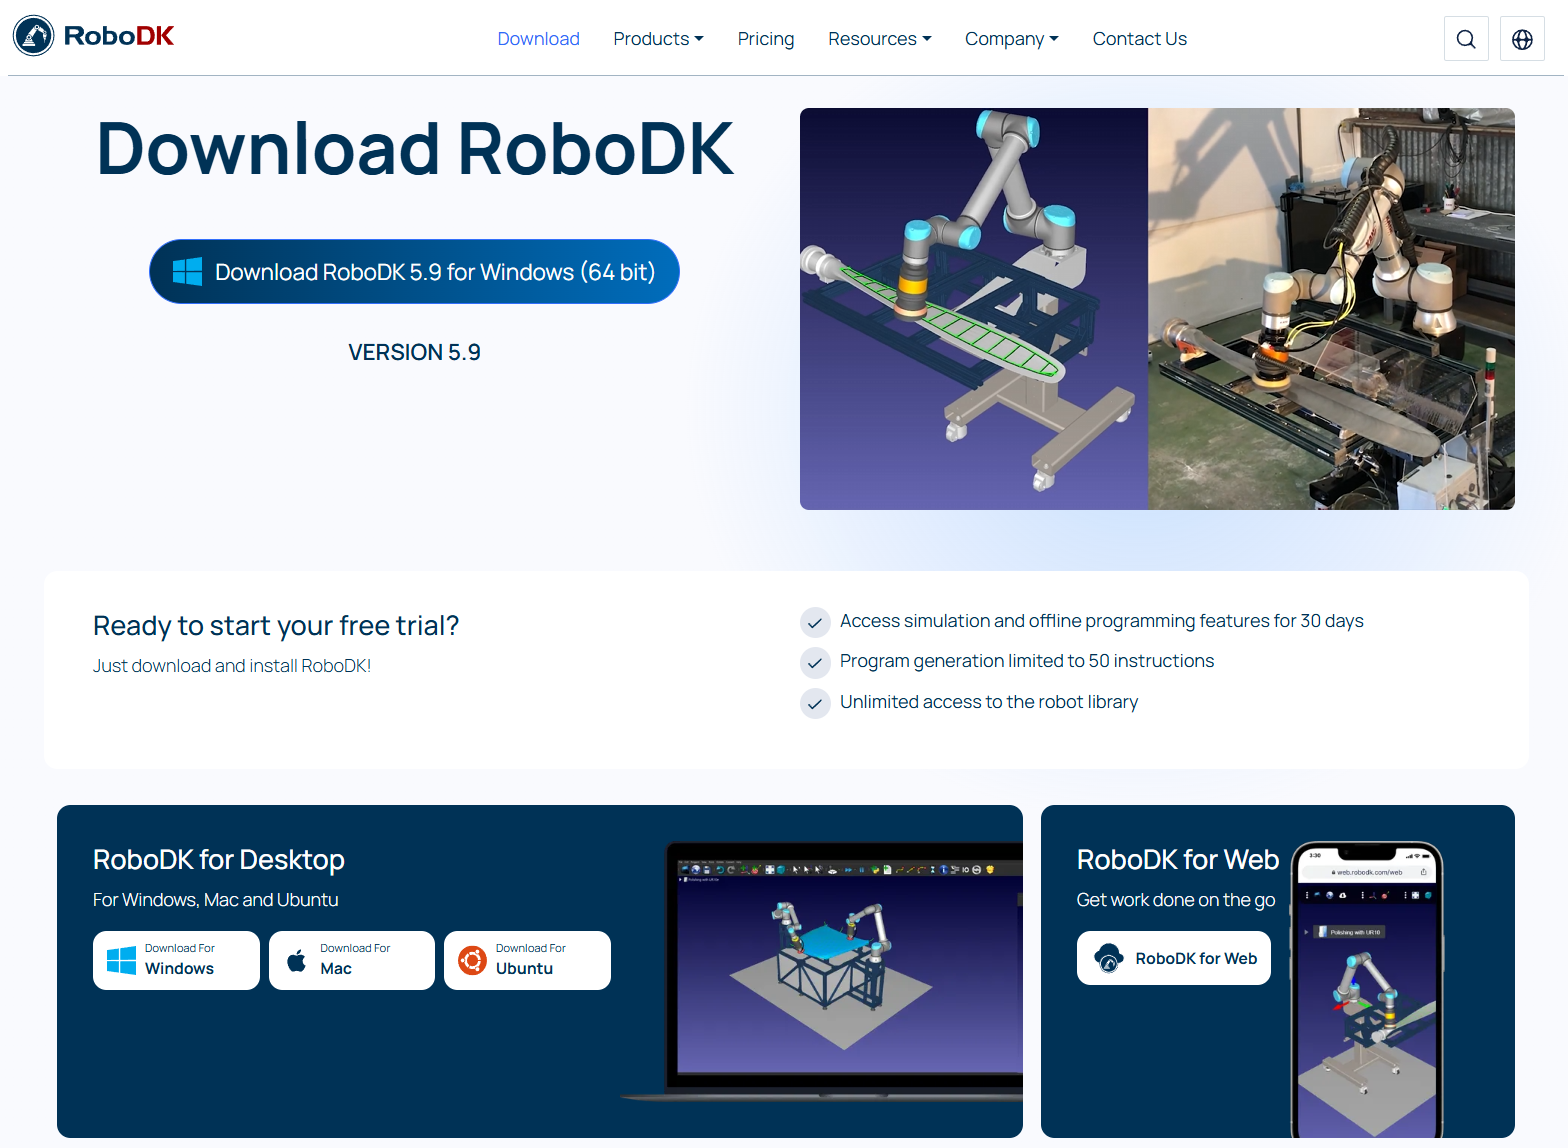The image size is (1568, 1148).
Task: Click the VERSION 5.9 text
Action: 414,352
